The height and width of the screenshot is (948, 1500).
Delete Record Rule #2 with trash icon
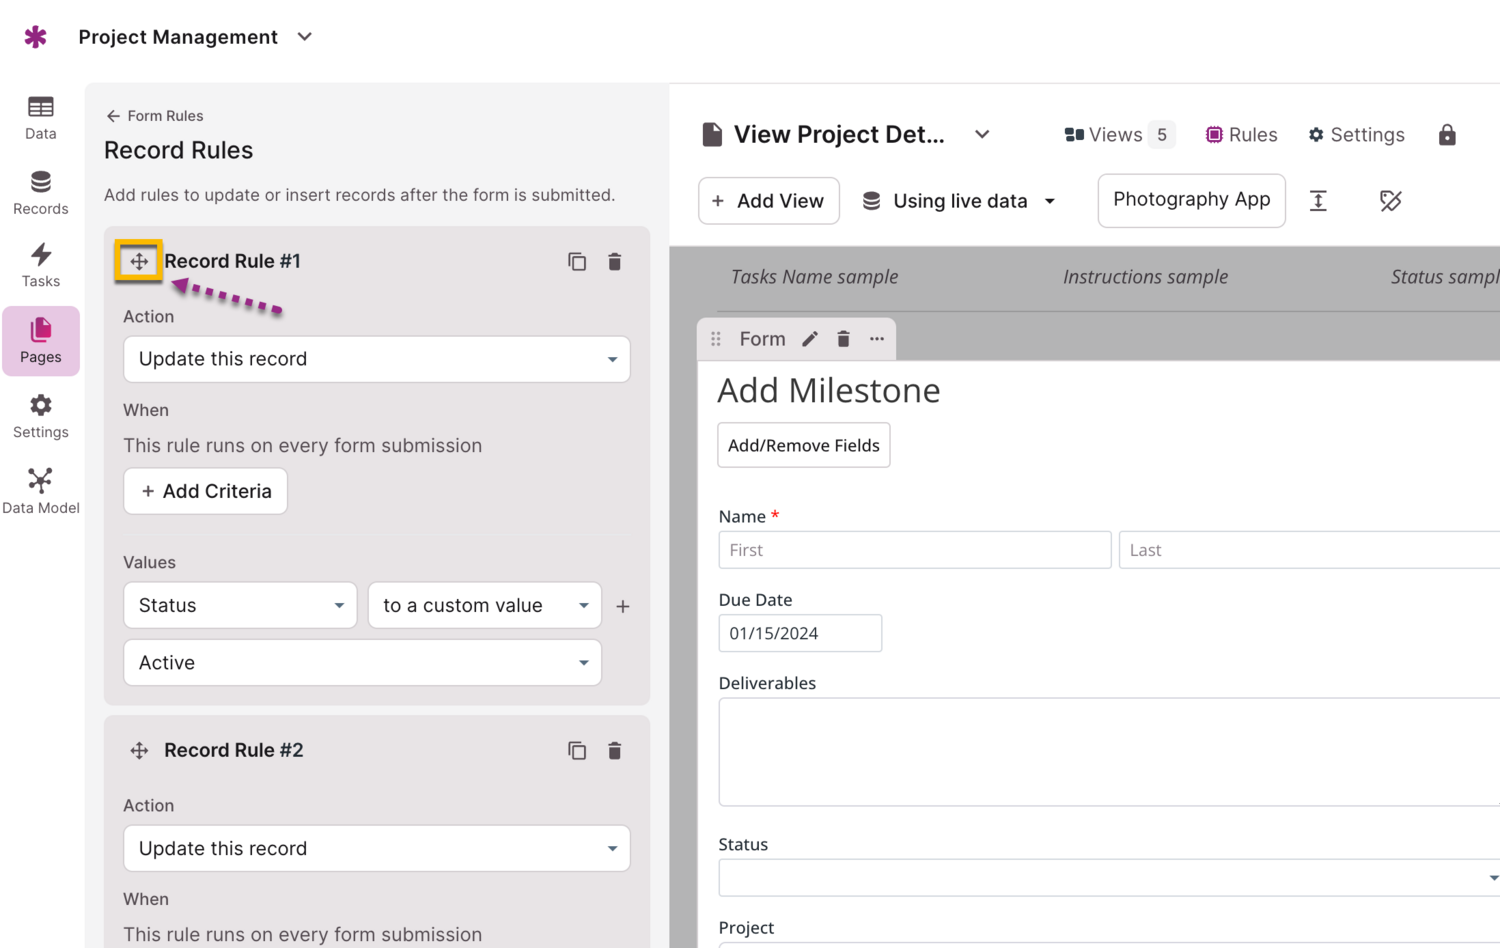pyautogui.click(x=615, y=750)
